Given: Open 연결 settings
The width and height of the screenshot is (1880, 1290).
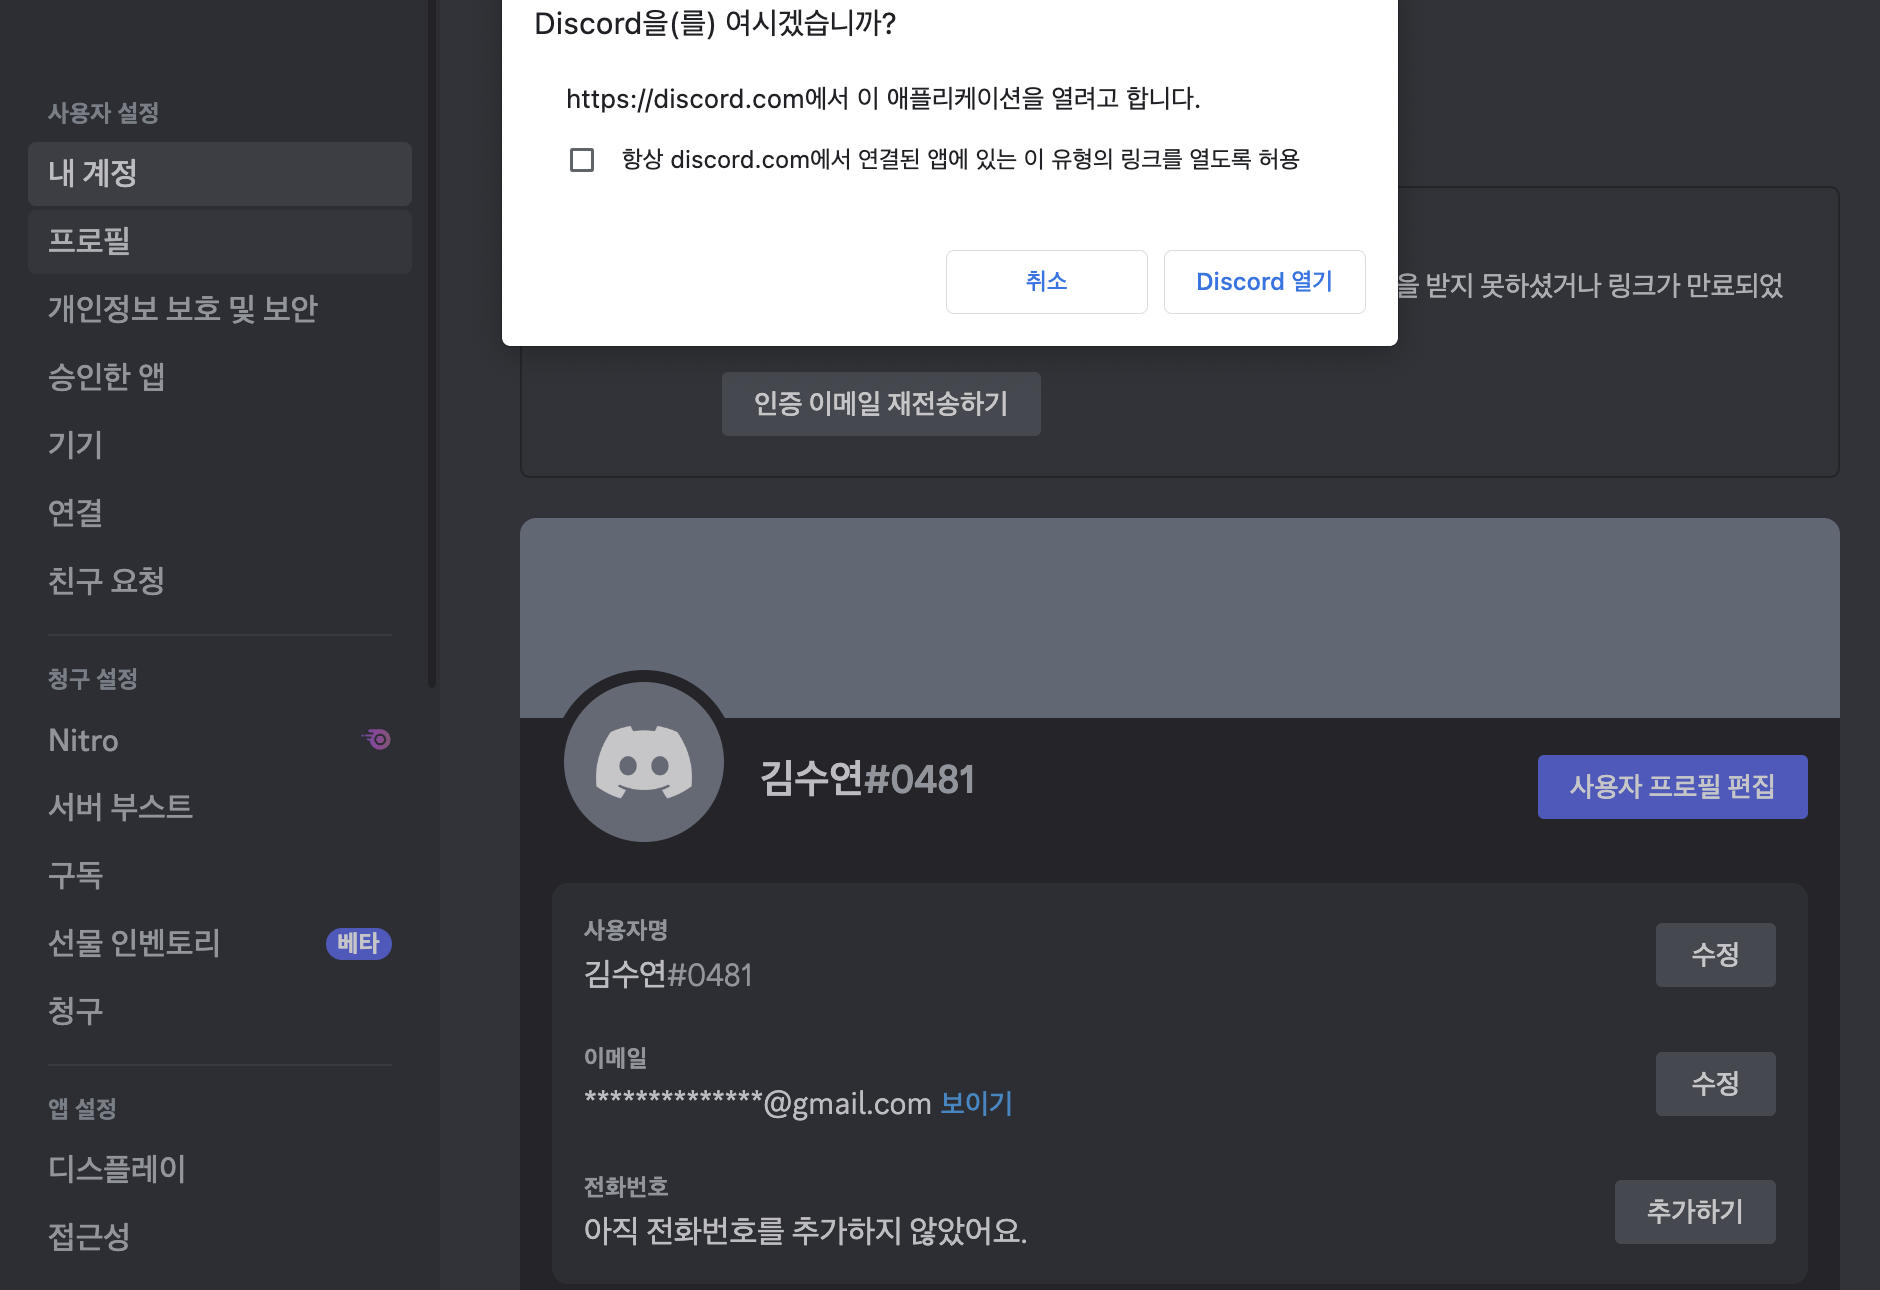Looking at the screenshot, I should pyautogui.click(x=220, y=513).
